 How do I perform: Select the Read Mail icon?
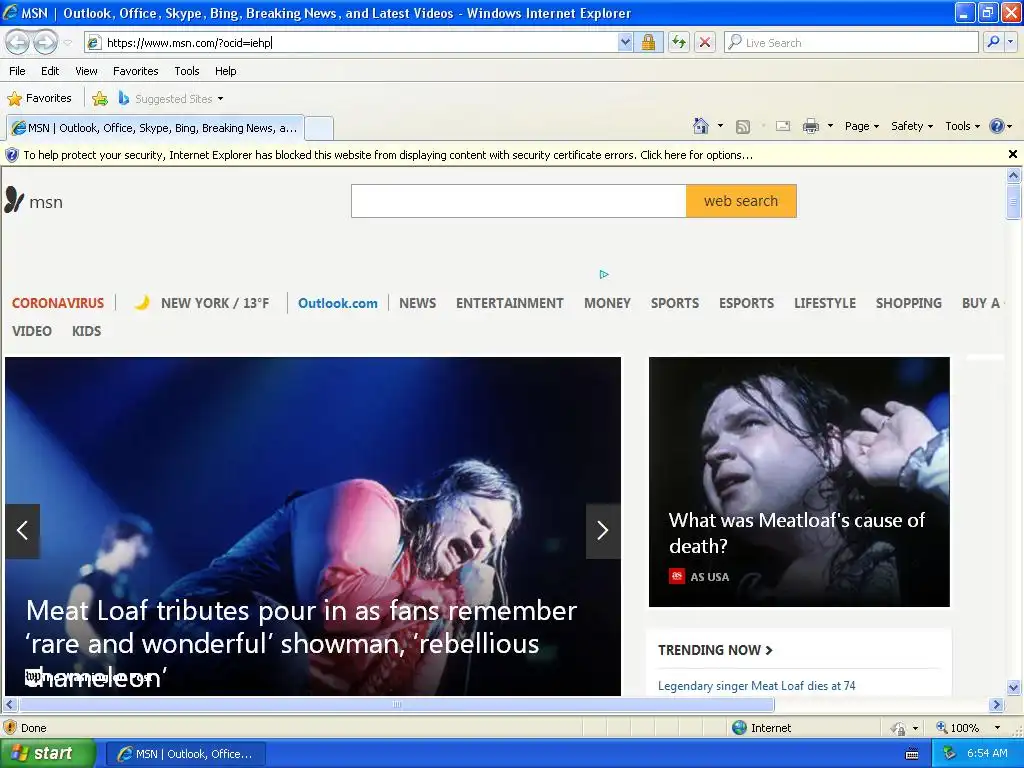pos(783,126)
